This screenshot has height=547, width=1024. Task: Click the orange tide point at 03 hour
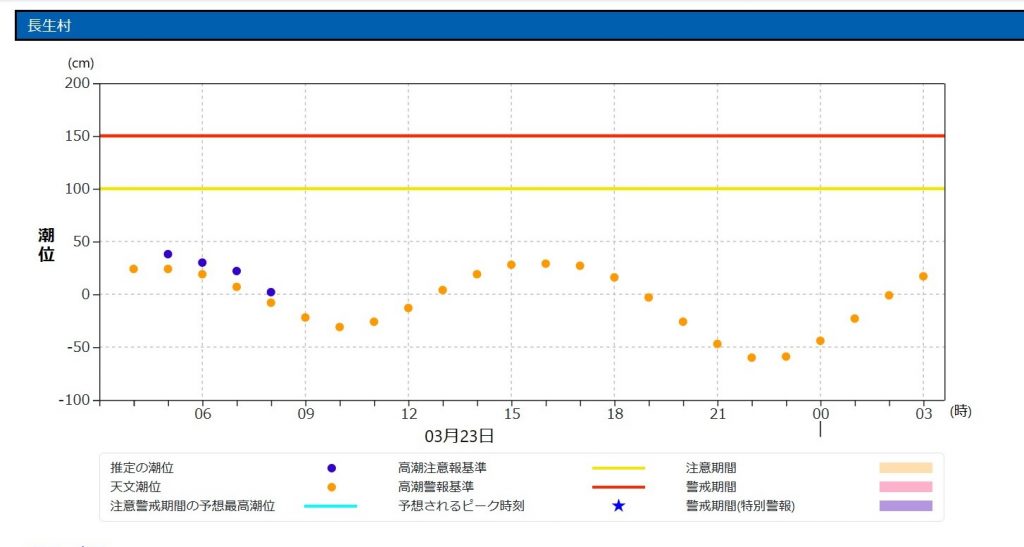(x=923, y=276)
